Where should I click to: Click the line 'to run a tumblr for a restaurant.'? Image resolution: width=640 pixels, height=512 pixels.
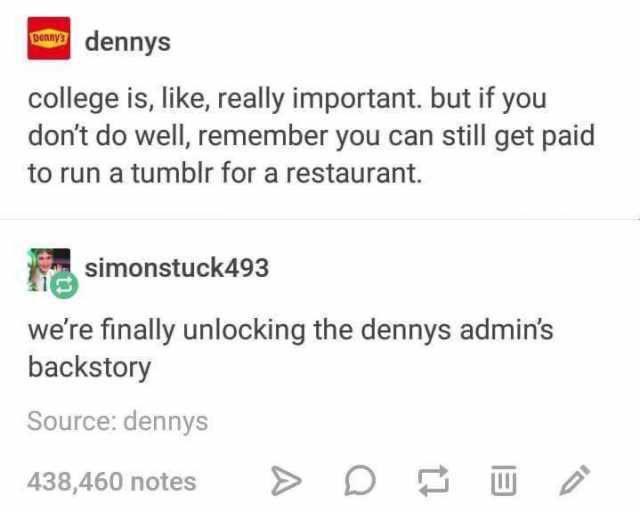tap(224, 173)
